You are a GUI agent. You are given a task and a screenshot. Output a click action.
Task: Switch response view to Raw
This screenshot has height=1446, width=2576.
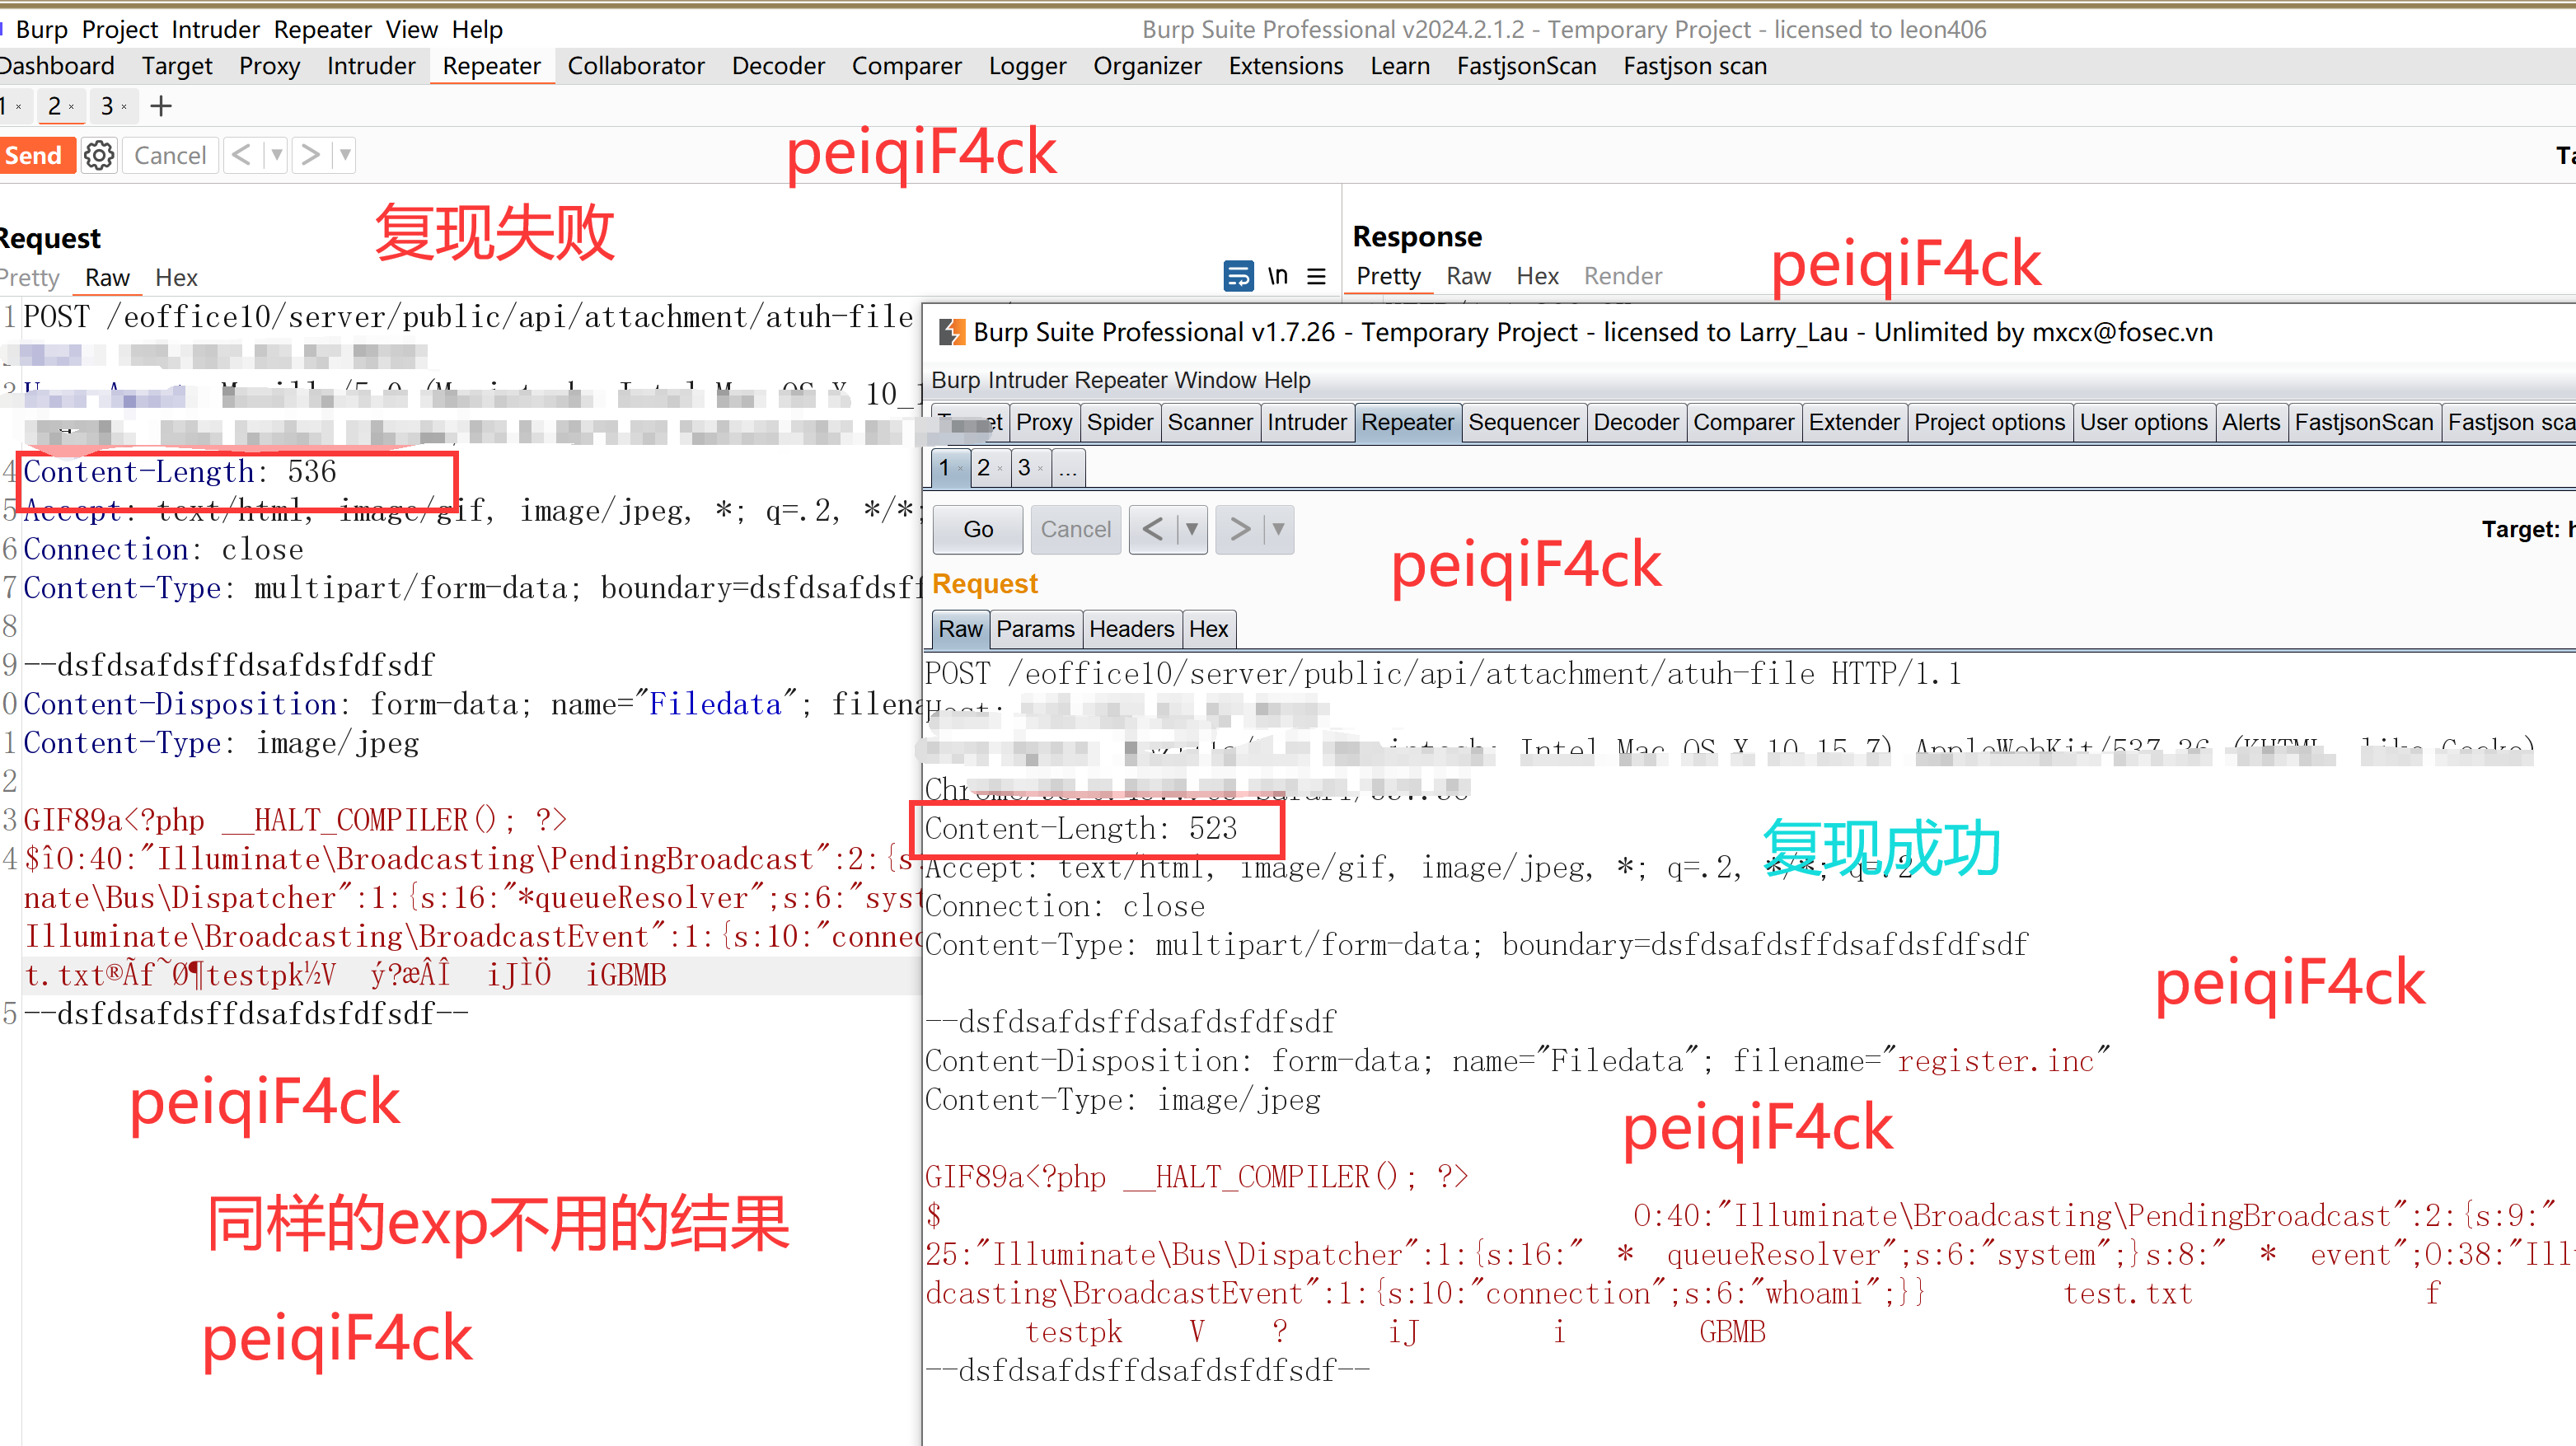[1468, 276]
